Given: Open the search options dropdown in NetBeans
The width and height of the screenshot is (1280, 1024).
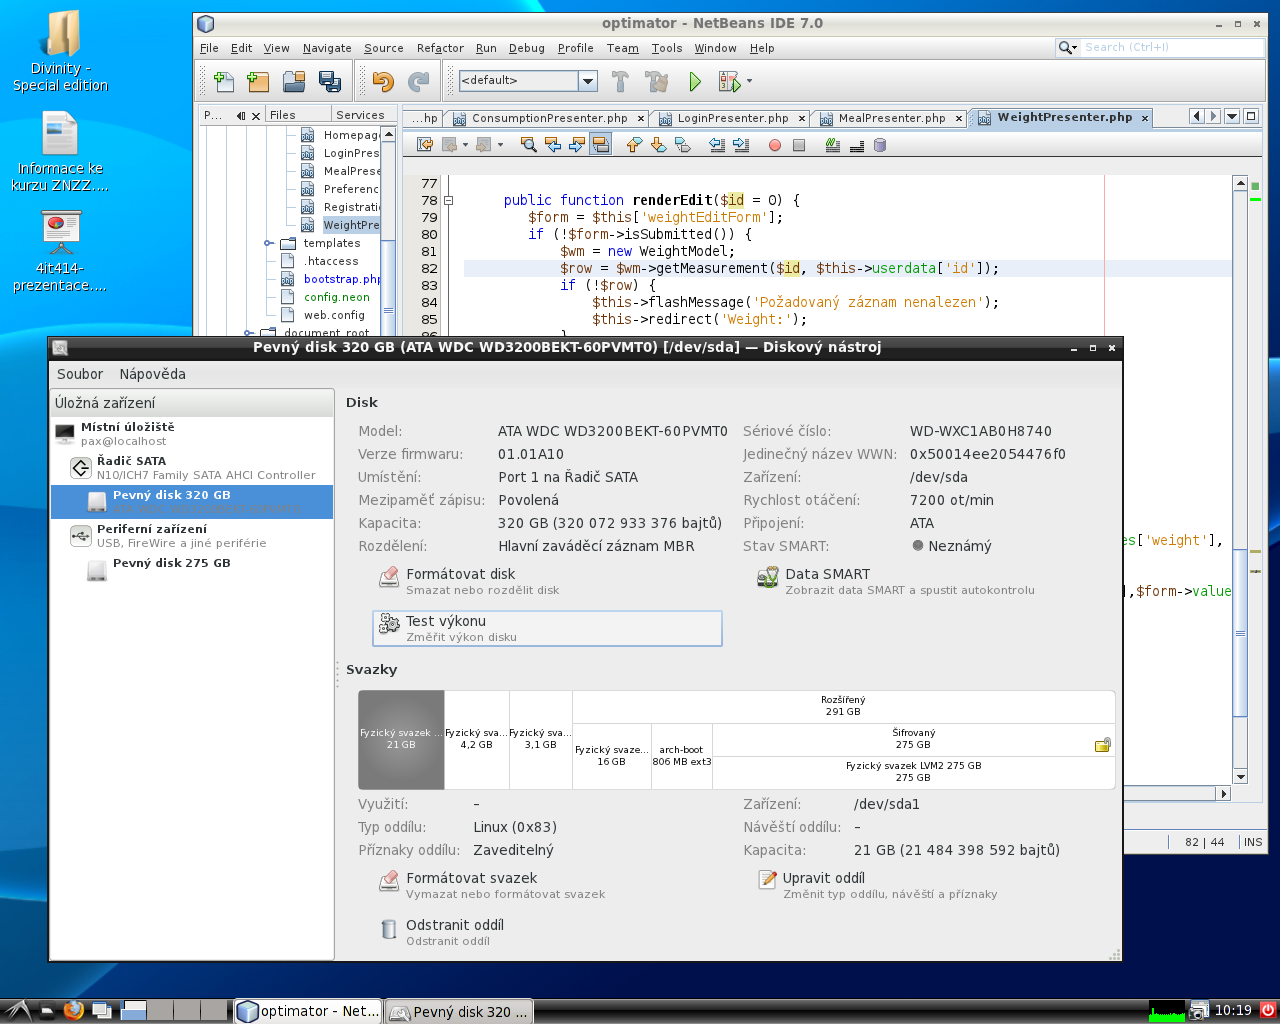Looking at the screenshot, I should (x=1068, y=47).
